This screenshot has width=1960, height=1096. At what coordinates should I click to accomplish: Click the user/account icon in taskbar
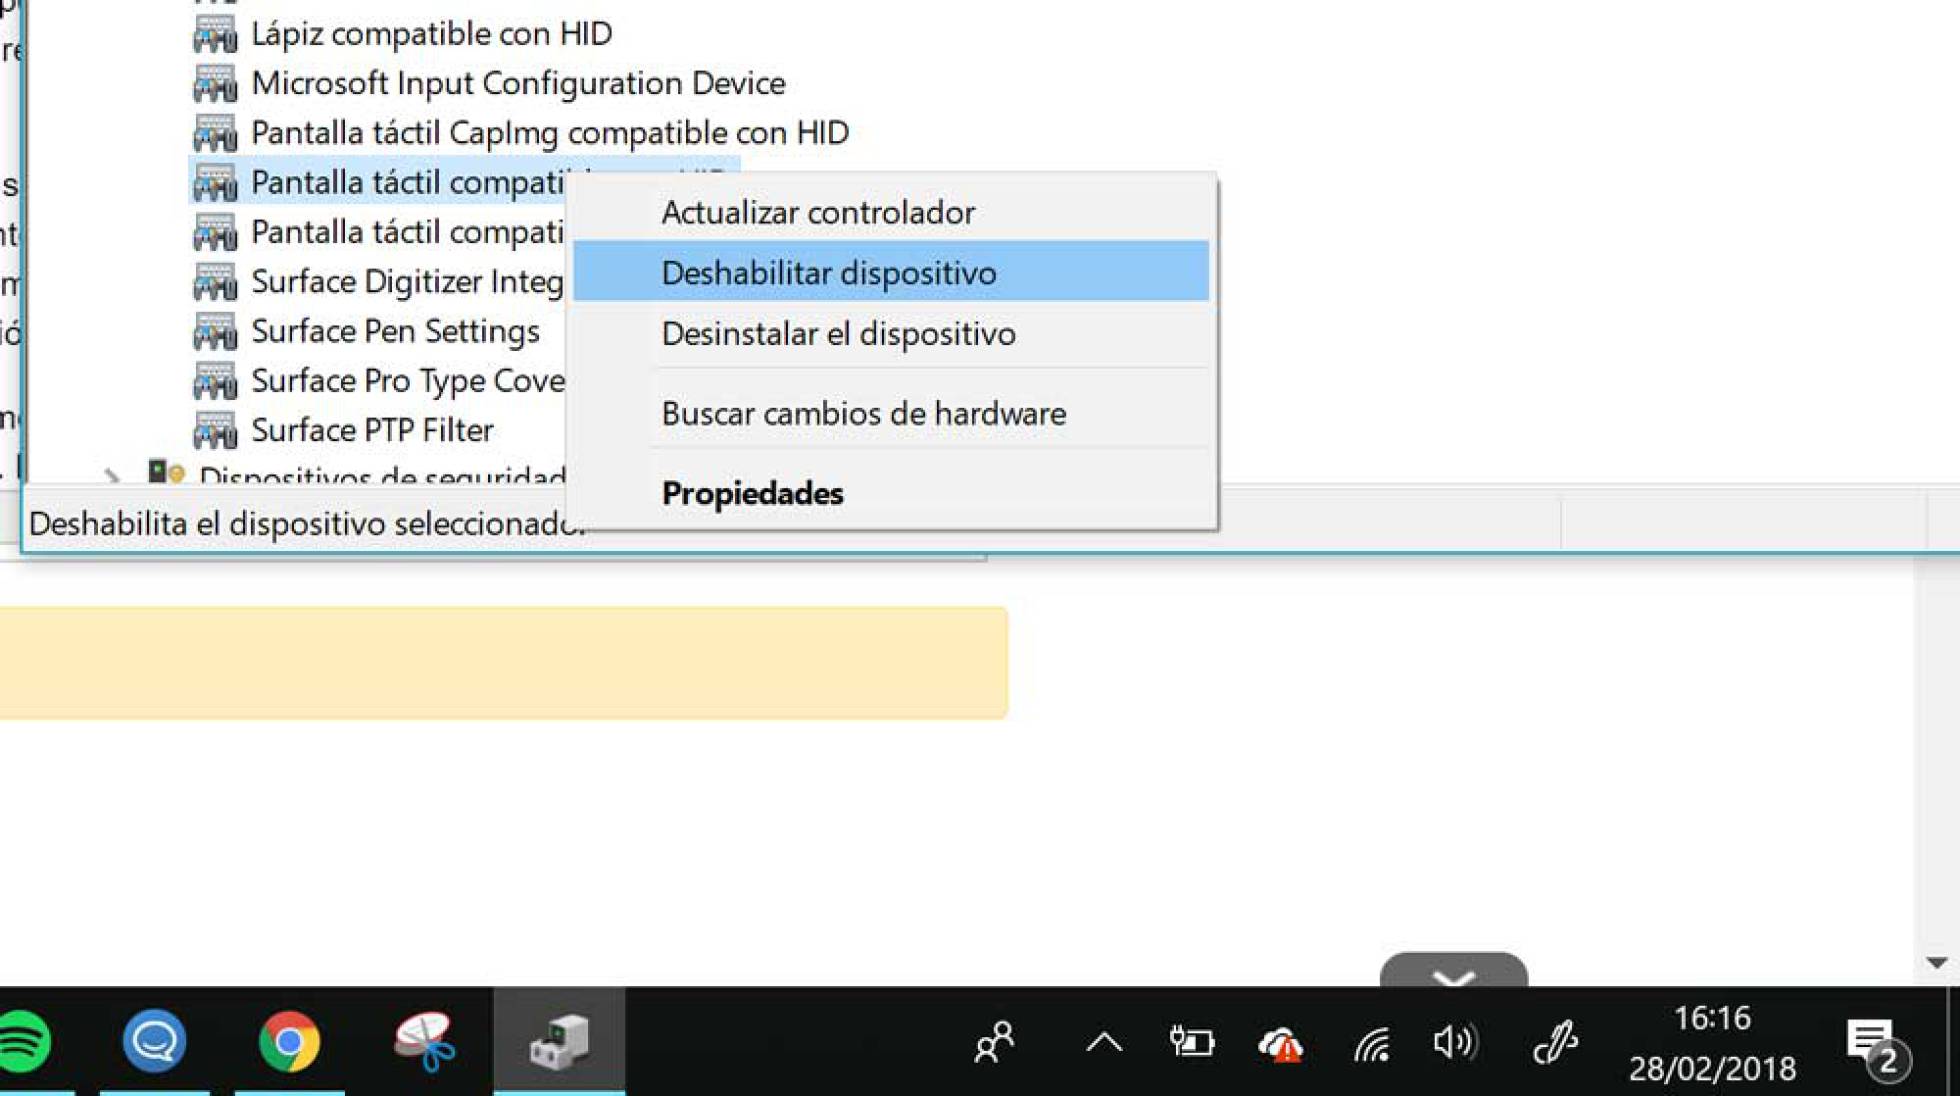point(999,1041)
